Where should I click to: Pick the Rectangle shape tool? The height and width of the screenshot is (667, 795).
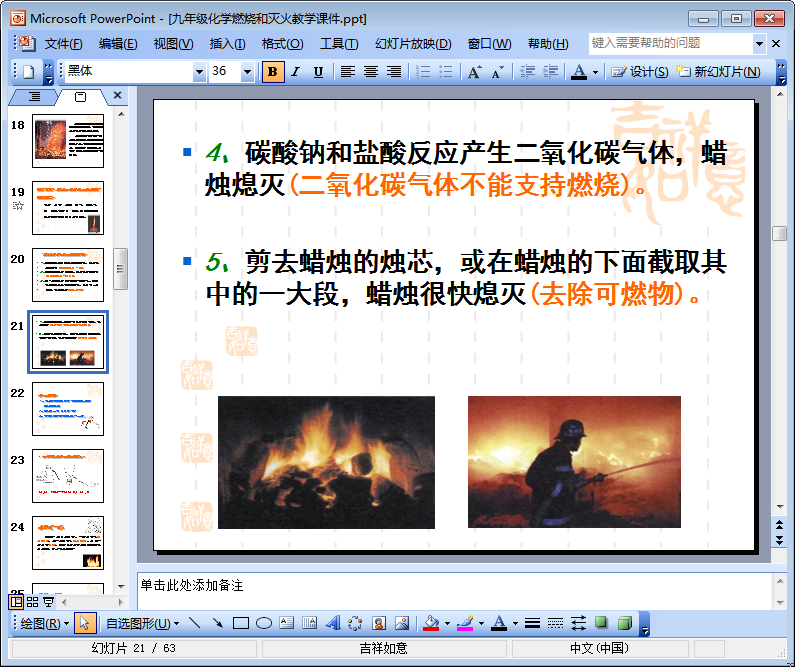click(240, 623)
